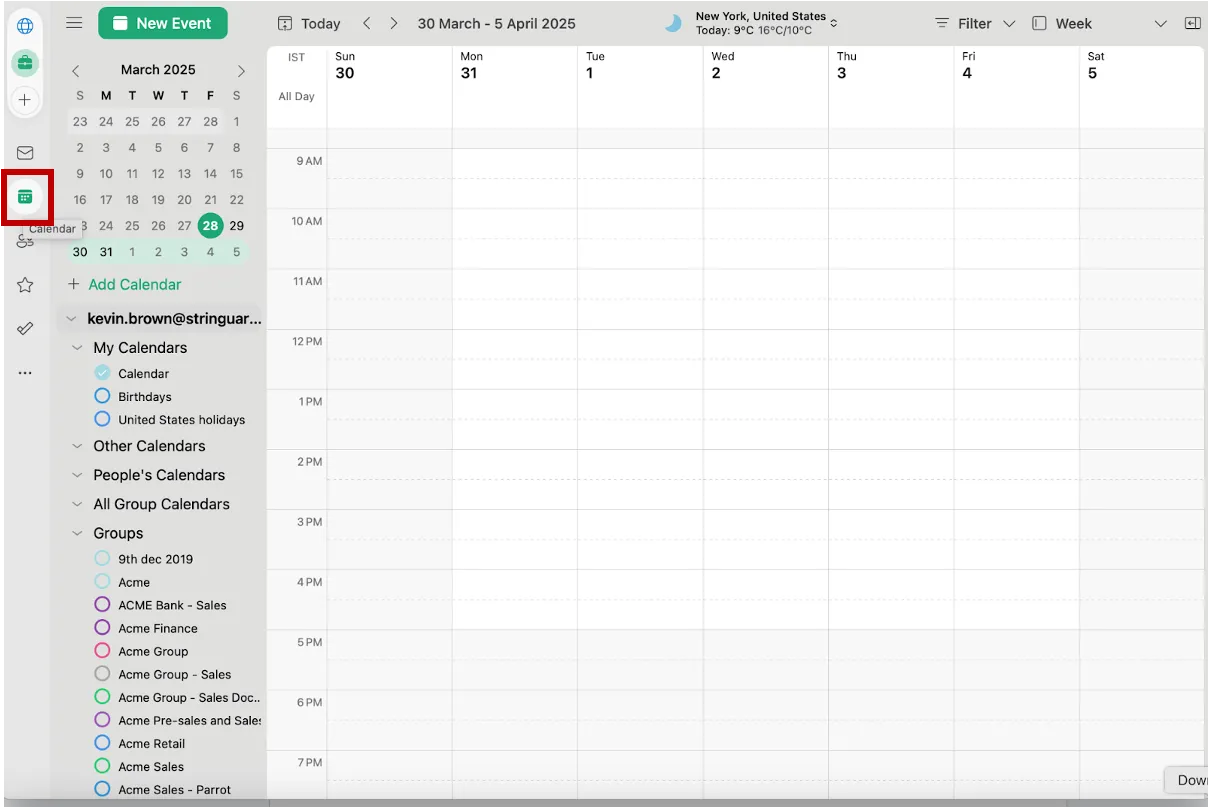Go to previous week arrow in toolbar

pyautogui.click(x=367, y=23)
